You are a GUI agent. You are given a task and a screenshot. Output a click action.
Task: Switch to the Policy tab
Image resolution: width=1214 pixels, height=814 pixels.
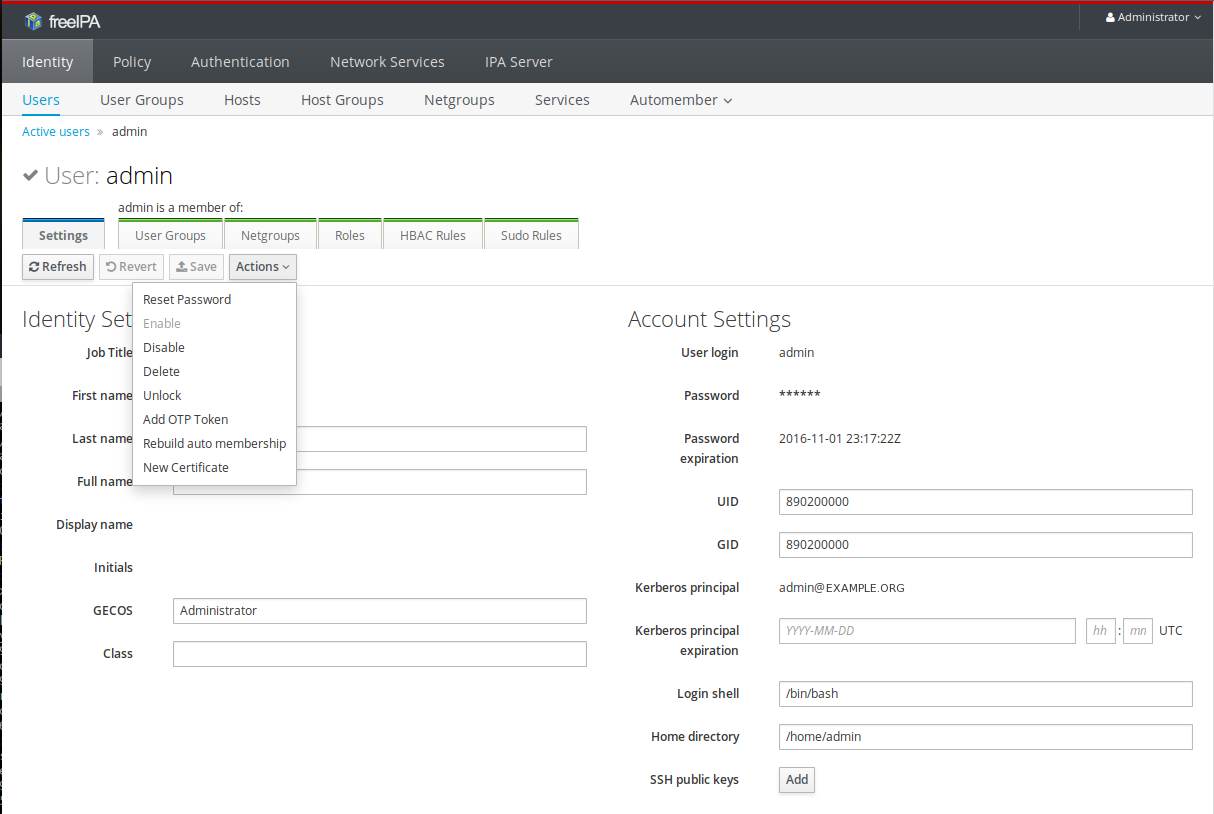[x=132, y=62]
